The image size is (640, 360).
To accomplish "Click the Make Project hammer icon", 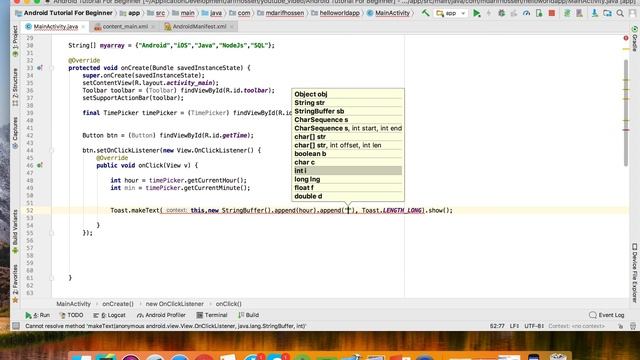I will [x=426, y=13].
